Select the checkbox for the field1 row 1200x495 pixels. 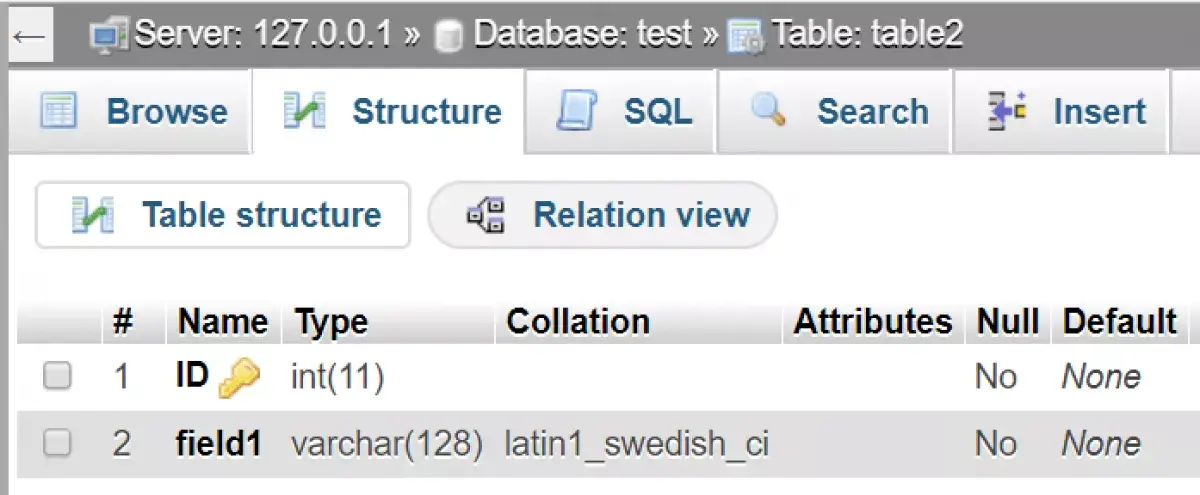tap(58, 443)
